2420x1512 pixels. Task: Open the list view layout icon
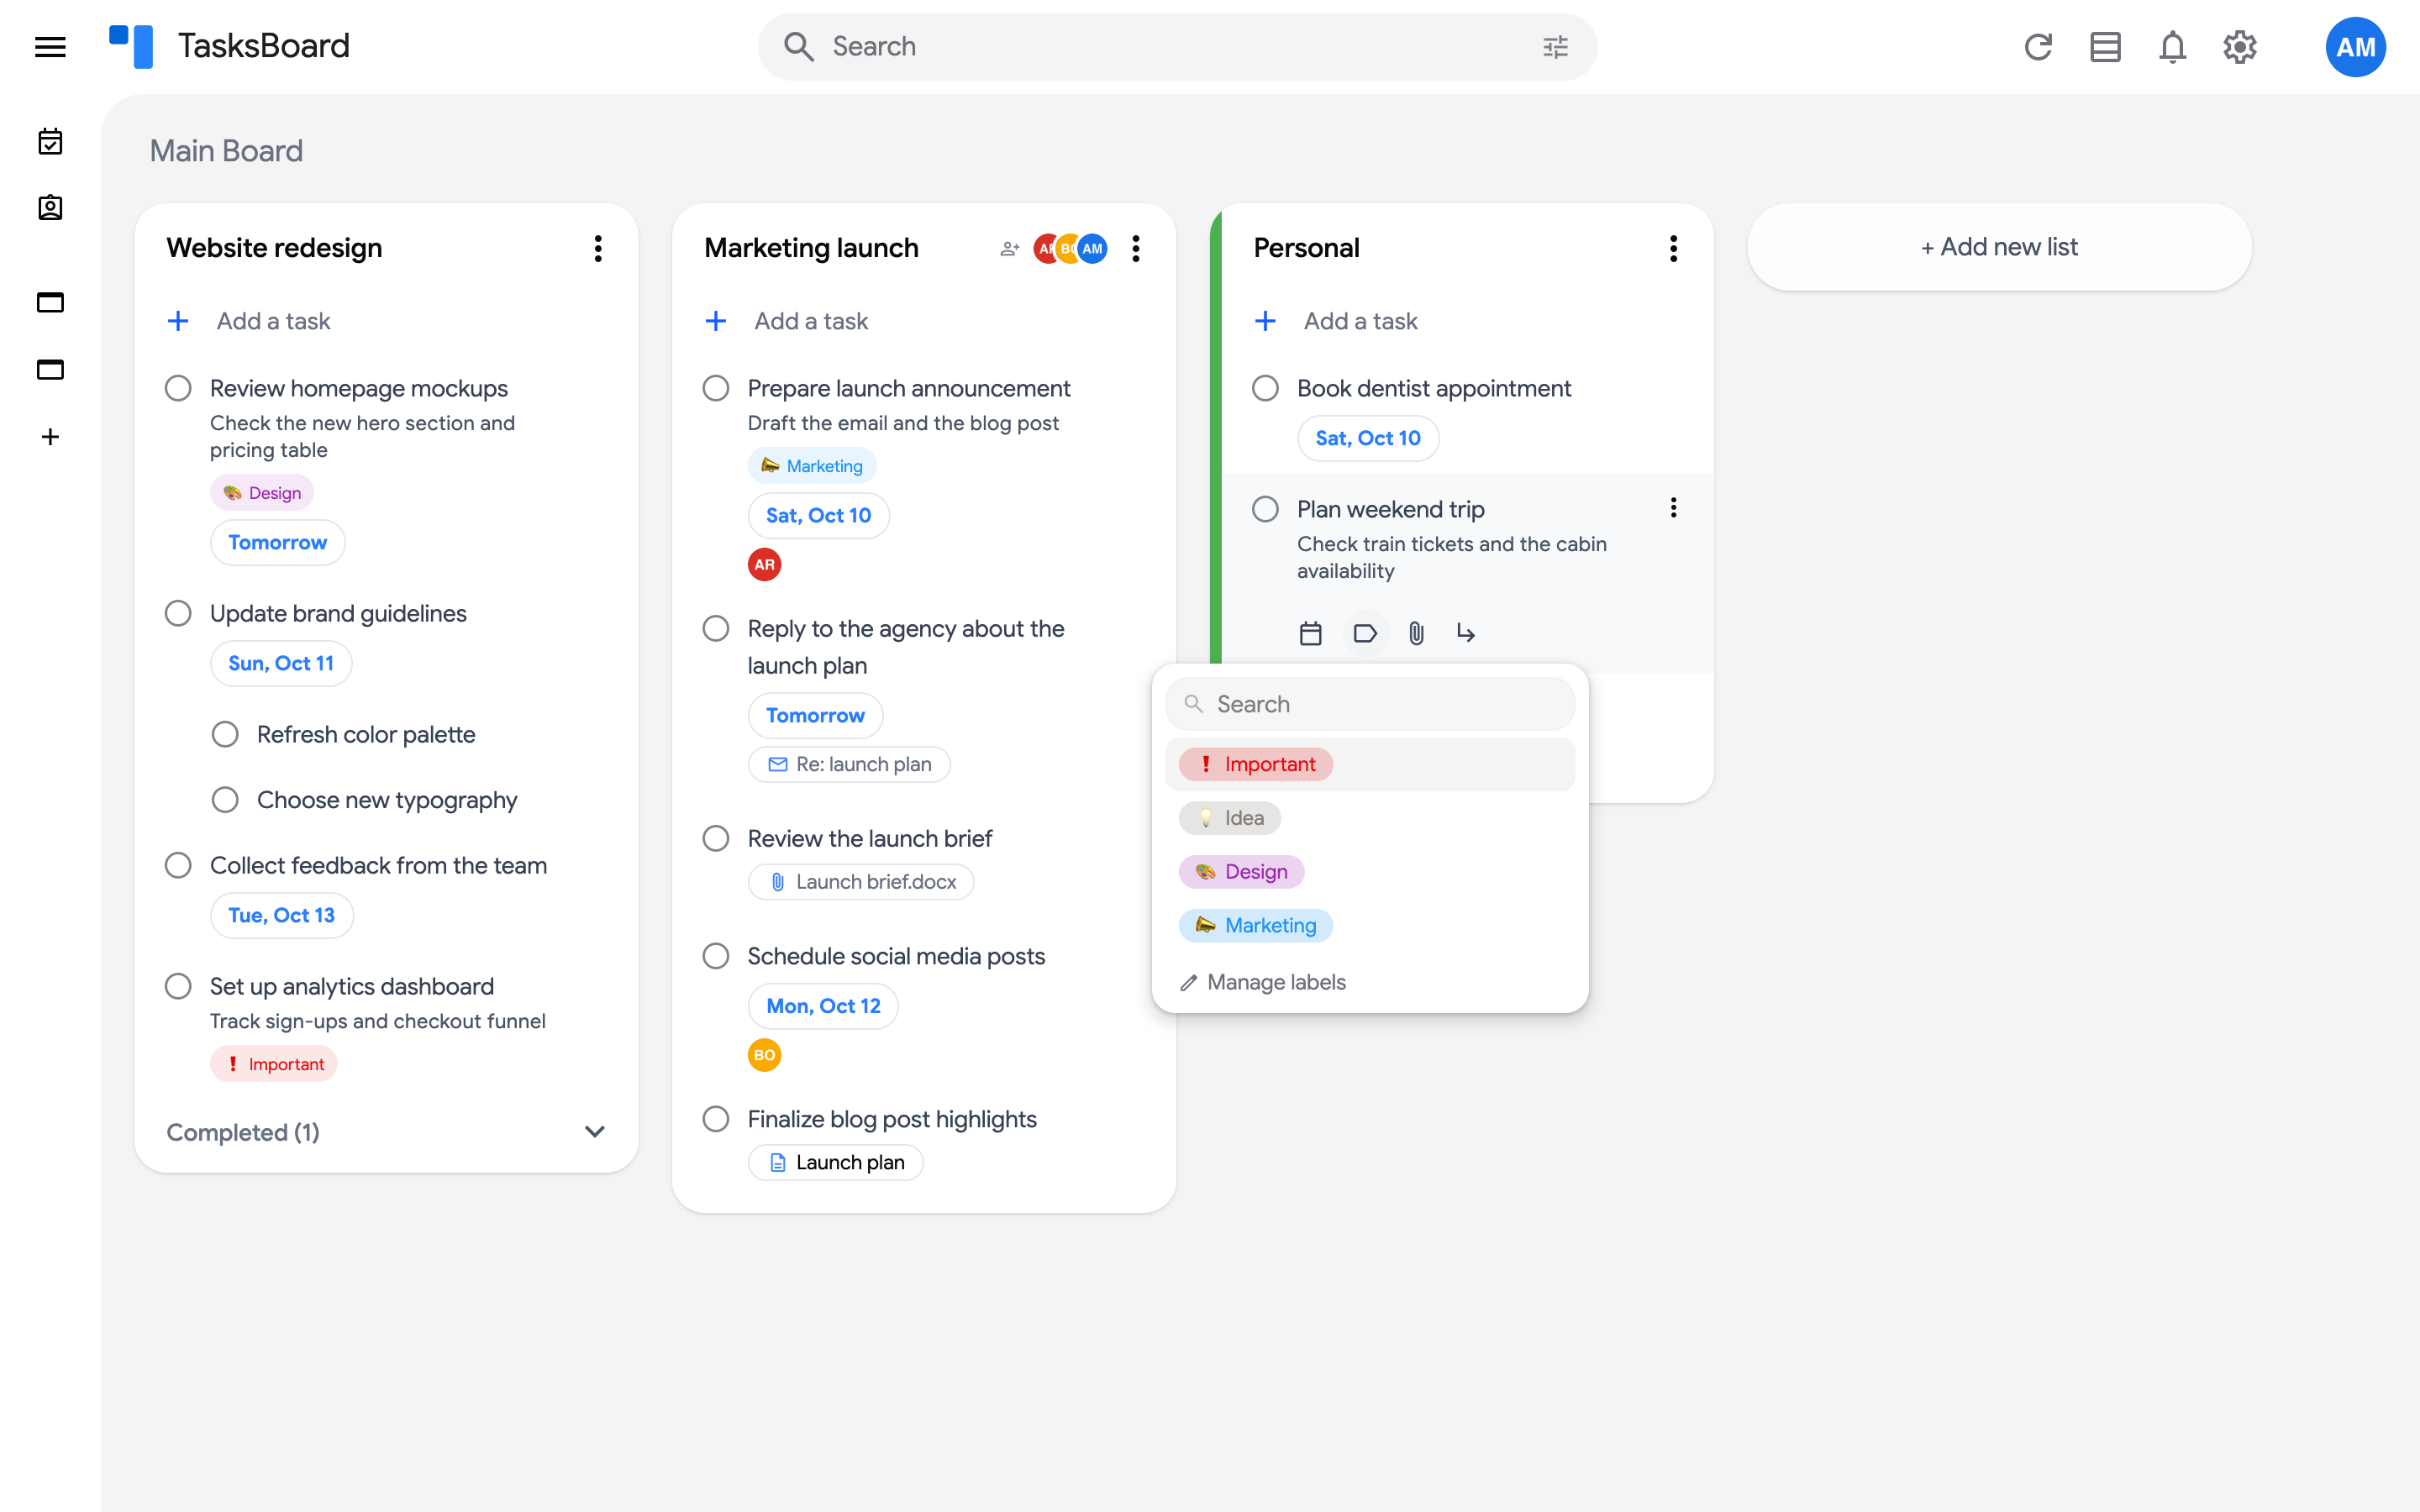2105,47
